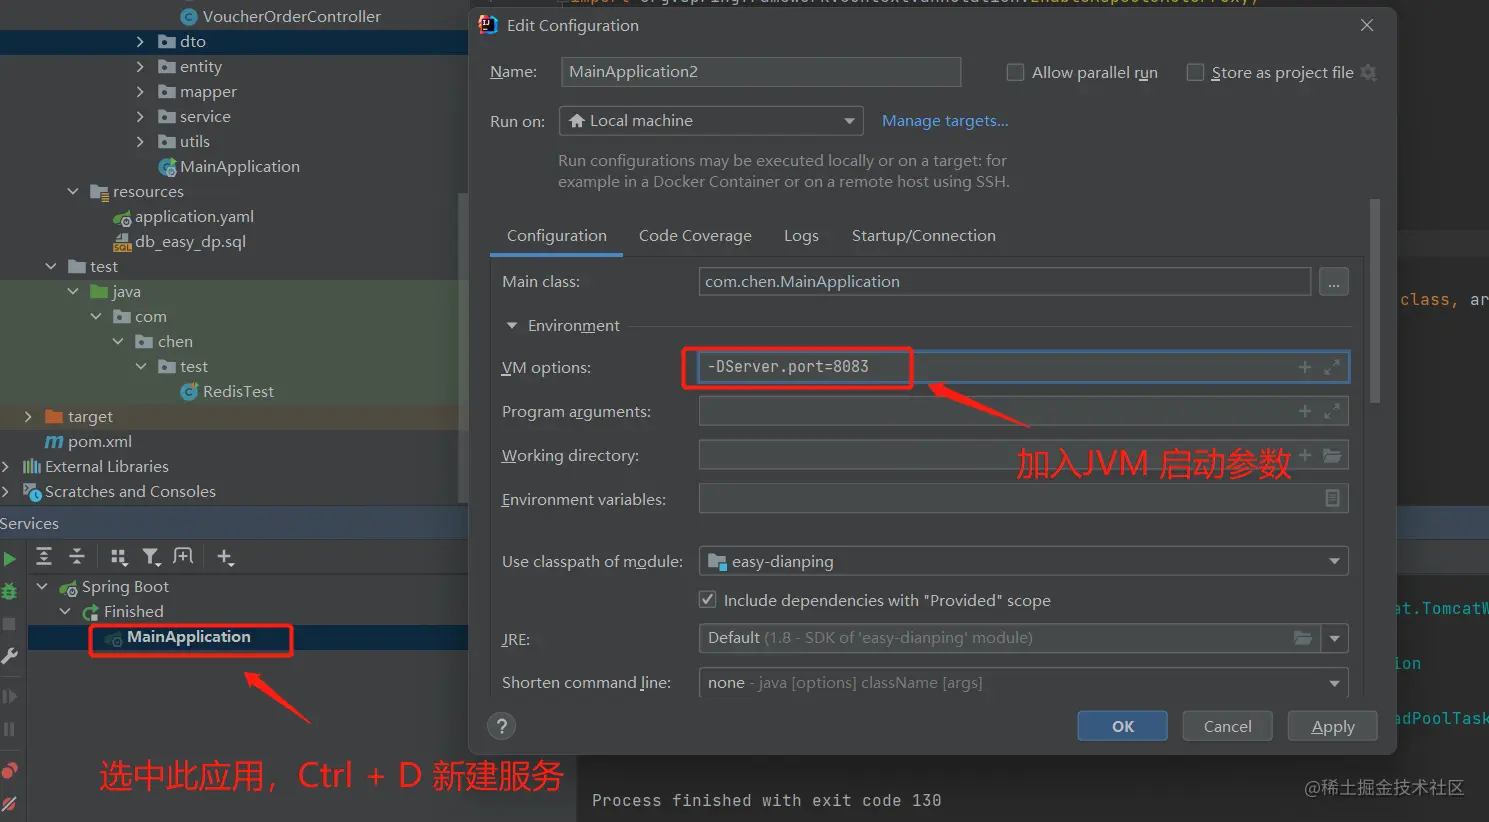Screen dimensions: 1489x822
Task: Switch to the Logs tab
Action: [x=801, y=236]
